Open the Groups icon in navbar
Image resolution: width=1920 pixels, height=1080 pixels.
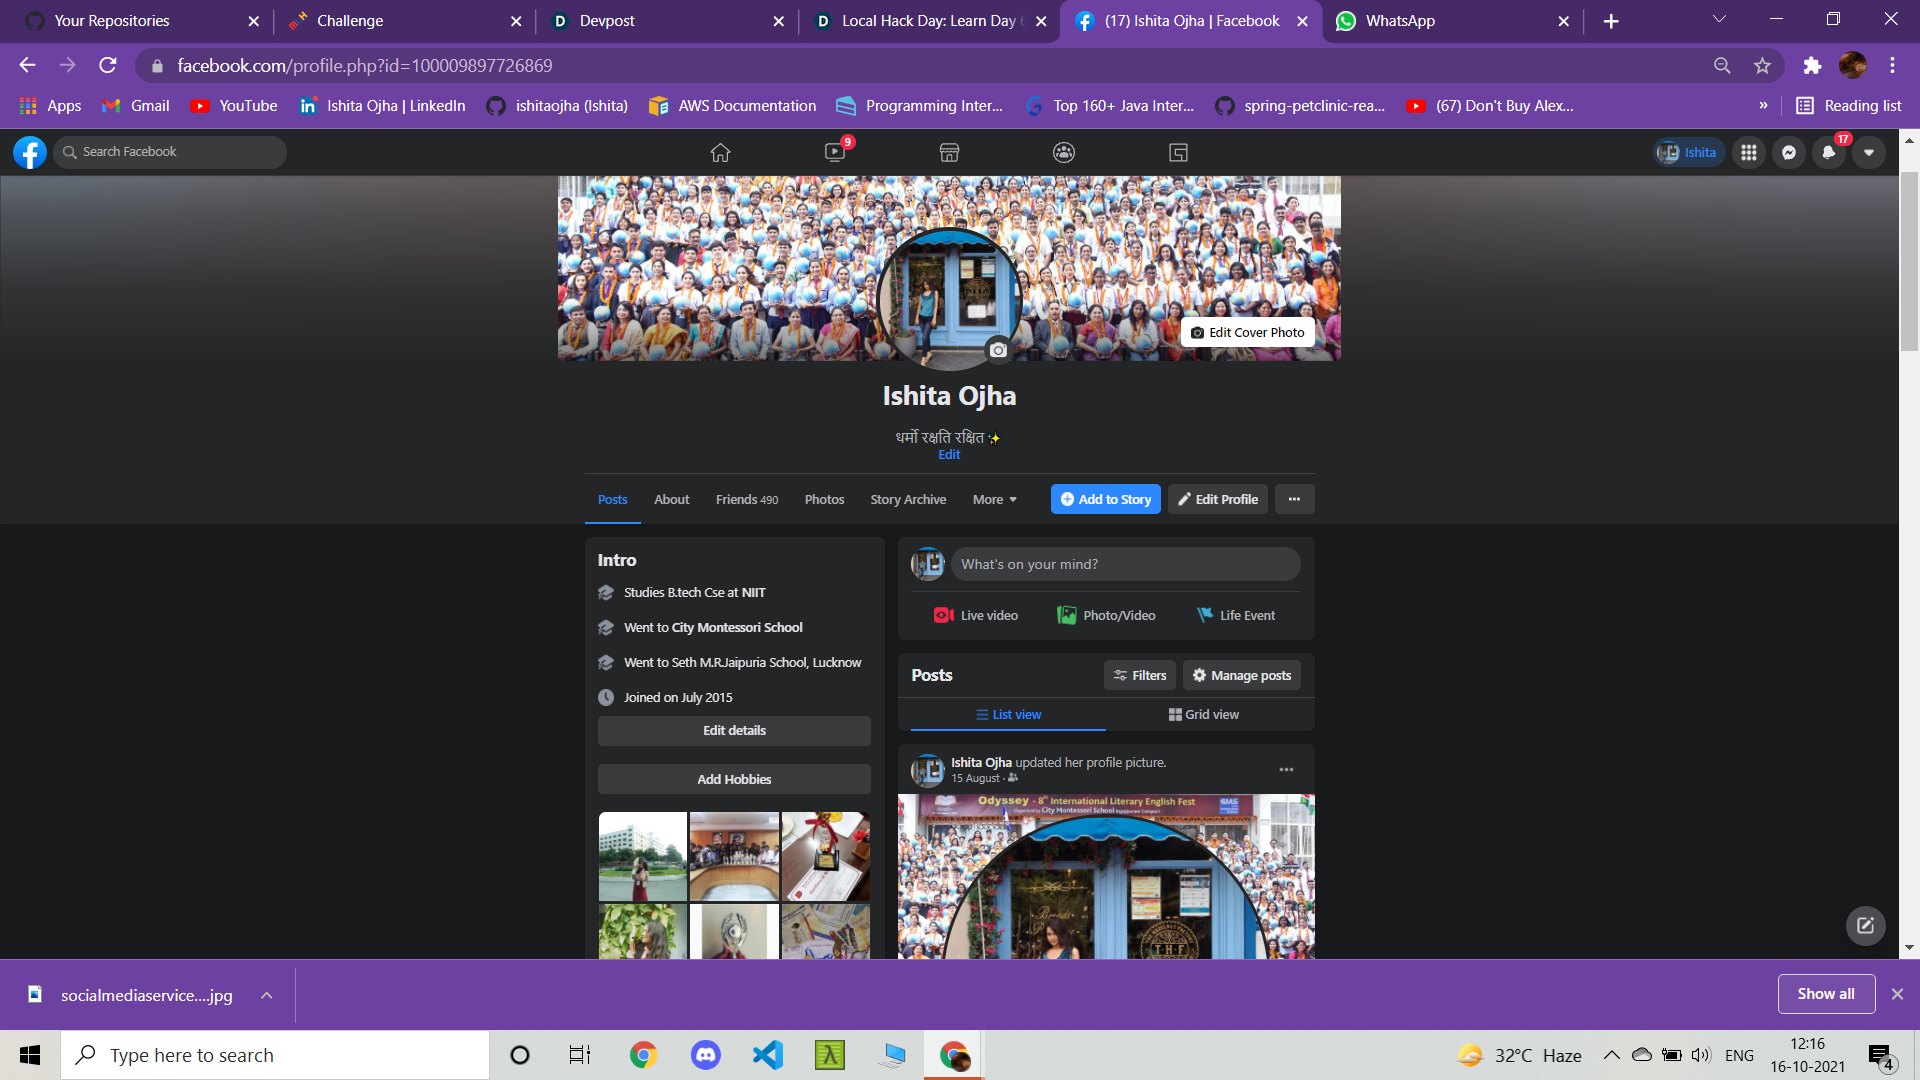pos(1064,152)
